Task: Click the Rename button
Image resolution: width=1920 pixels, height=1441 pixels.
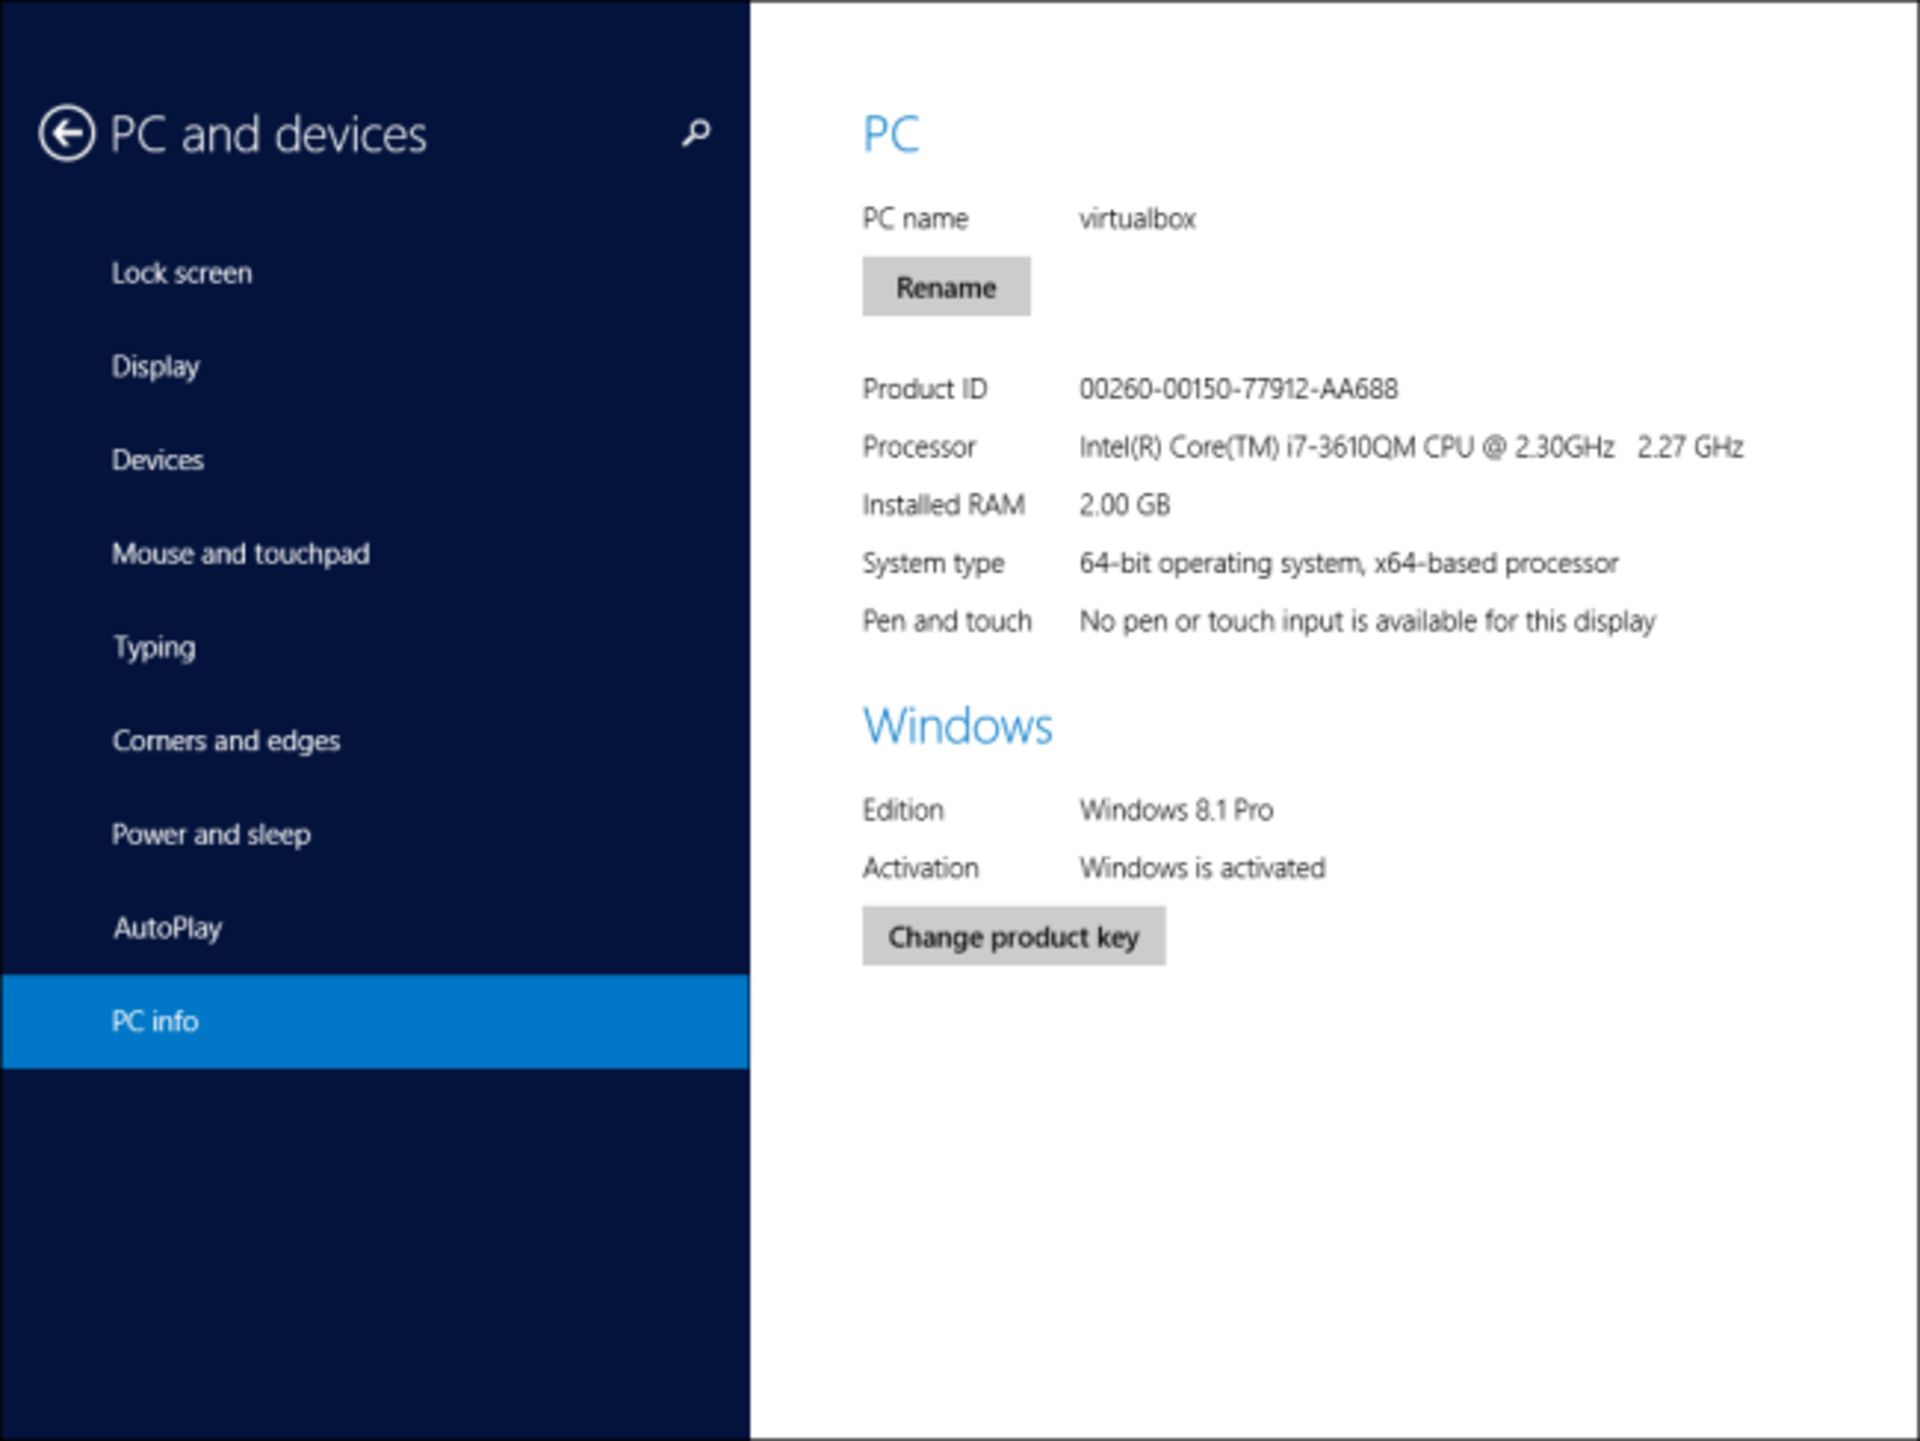Action: click(945, 287)
